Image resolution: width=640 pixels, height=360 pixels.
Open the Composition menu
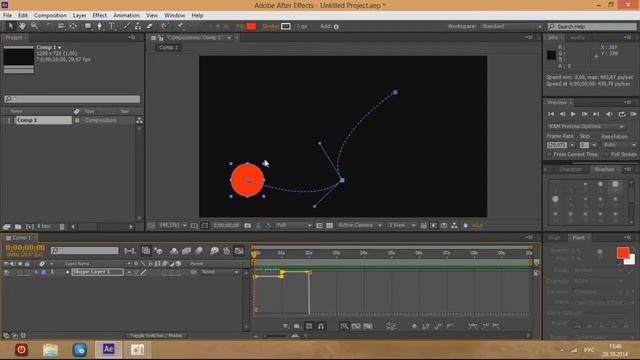coord(50,15)
